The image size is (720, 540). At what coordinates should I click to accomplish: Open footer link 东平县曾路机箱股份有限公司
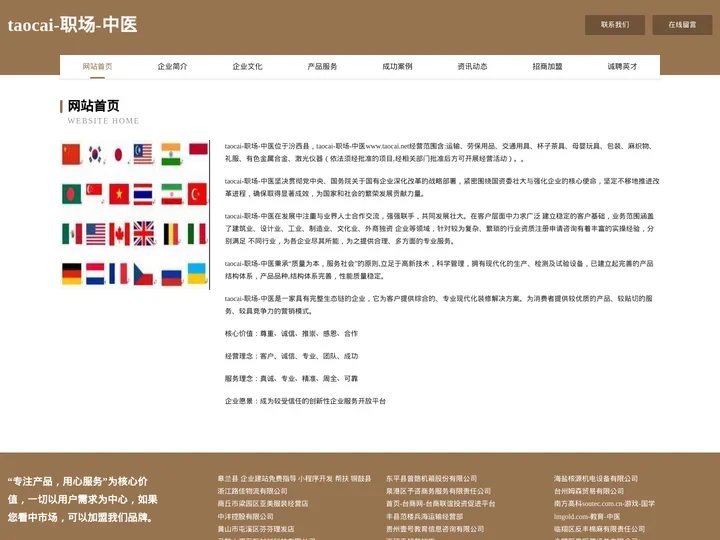[x=432, y=478]
